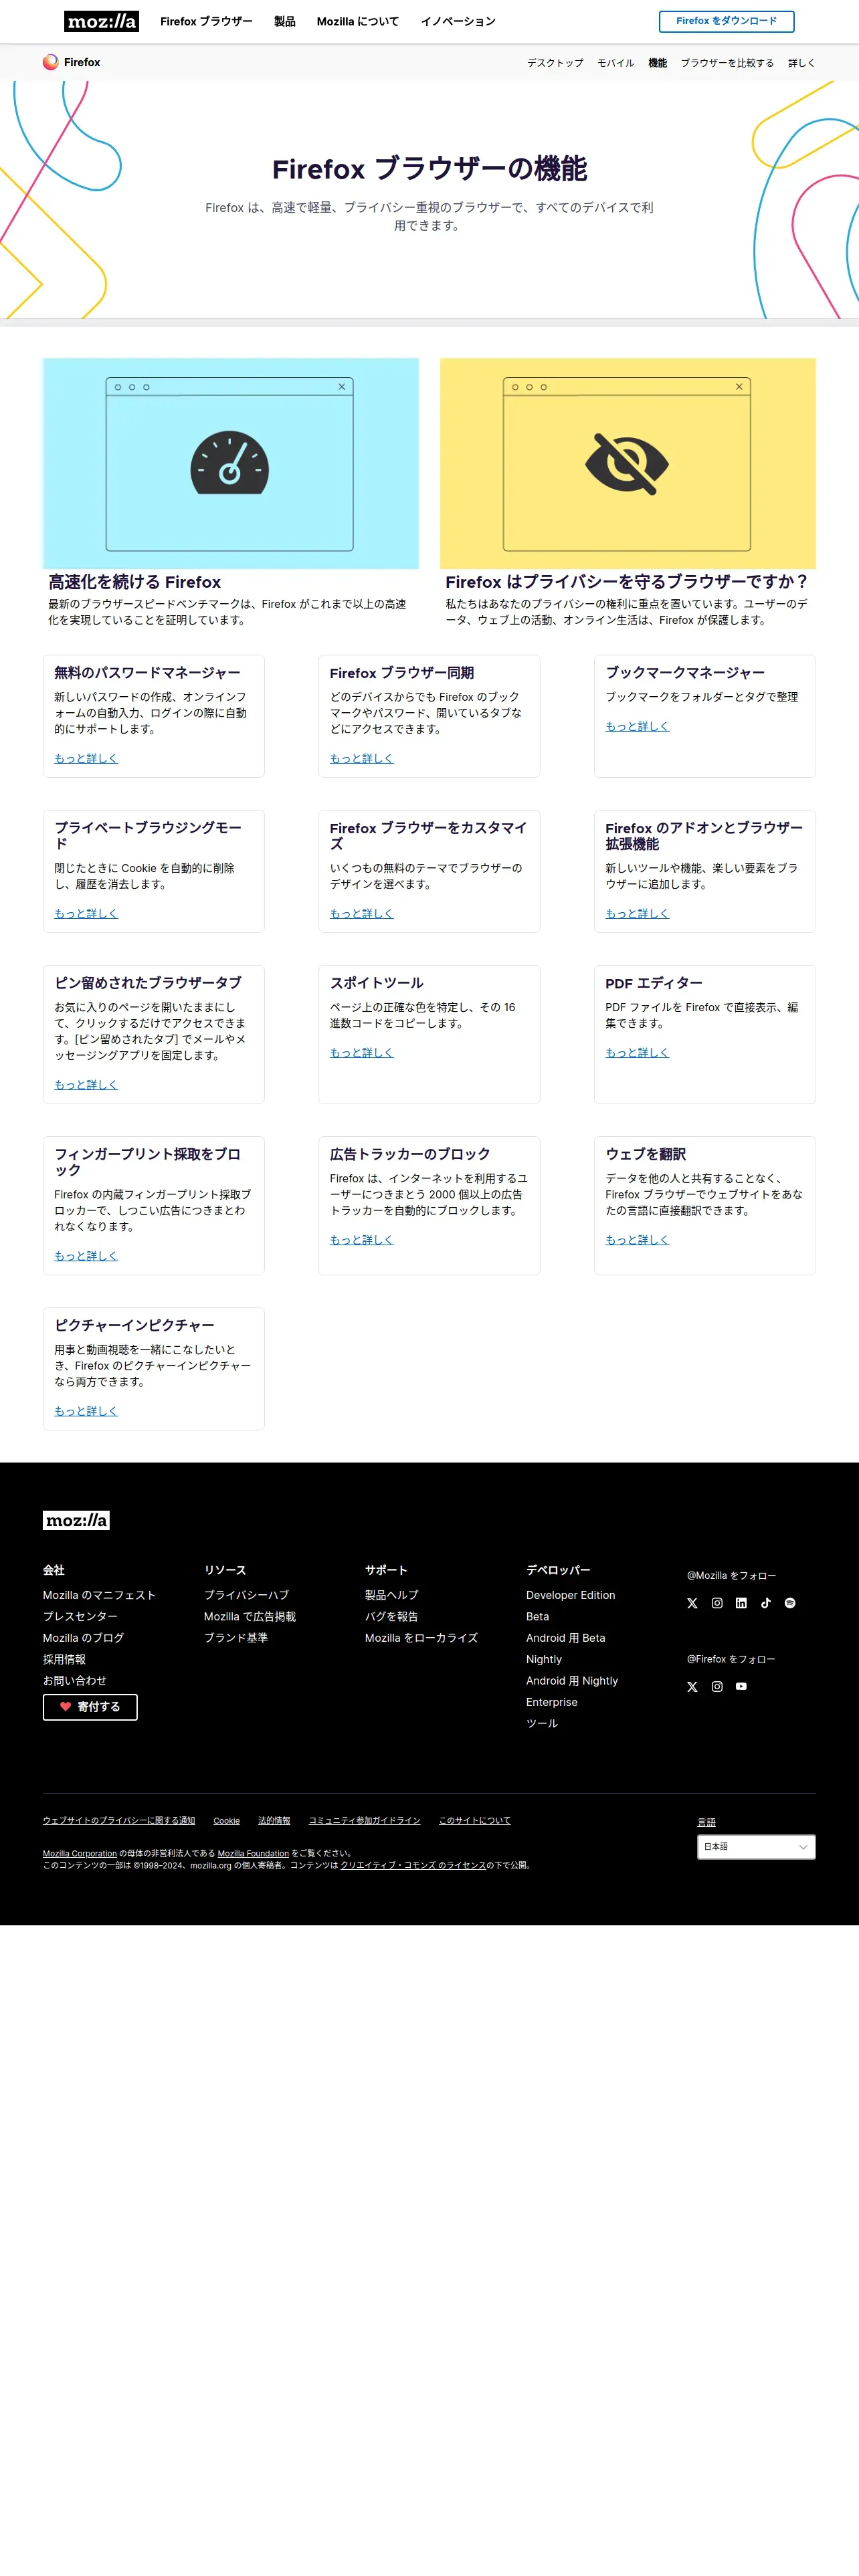Open クリエイティブ・コモンズ のライセンス link
Screen dimensions: 859x2576
tap(413, 1866)
